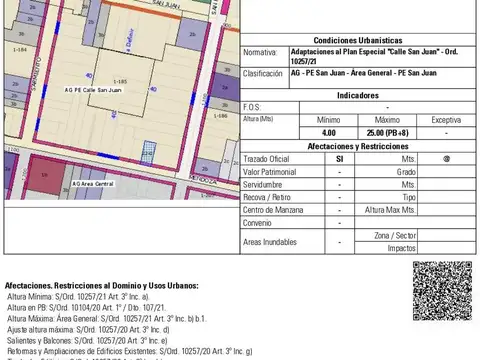Screen dimensions: 480x360
Task: Select the 'Altura Máxima: Área General' line
Action: point(107,319)
